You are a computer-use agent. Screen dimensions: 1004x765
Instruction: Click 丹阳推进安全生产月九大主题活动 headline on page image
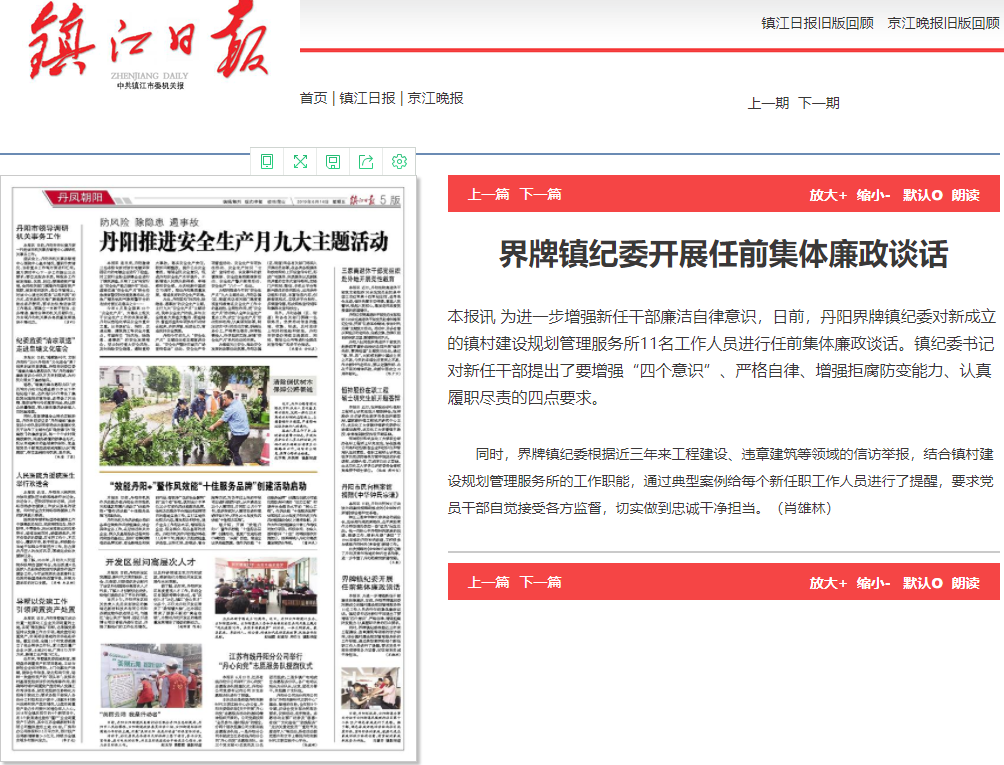tap(242, 241)
